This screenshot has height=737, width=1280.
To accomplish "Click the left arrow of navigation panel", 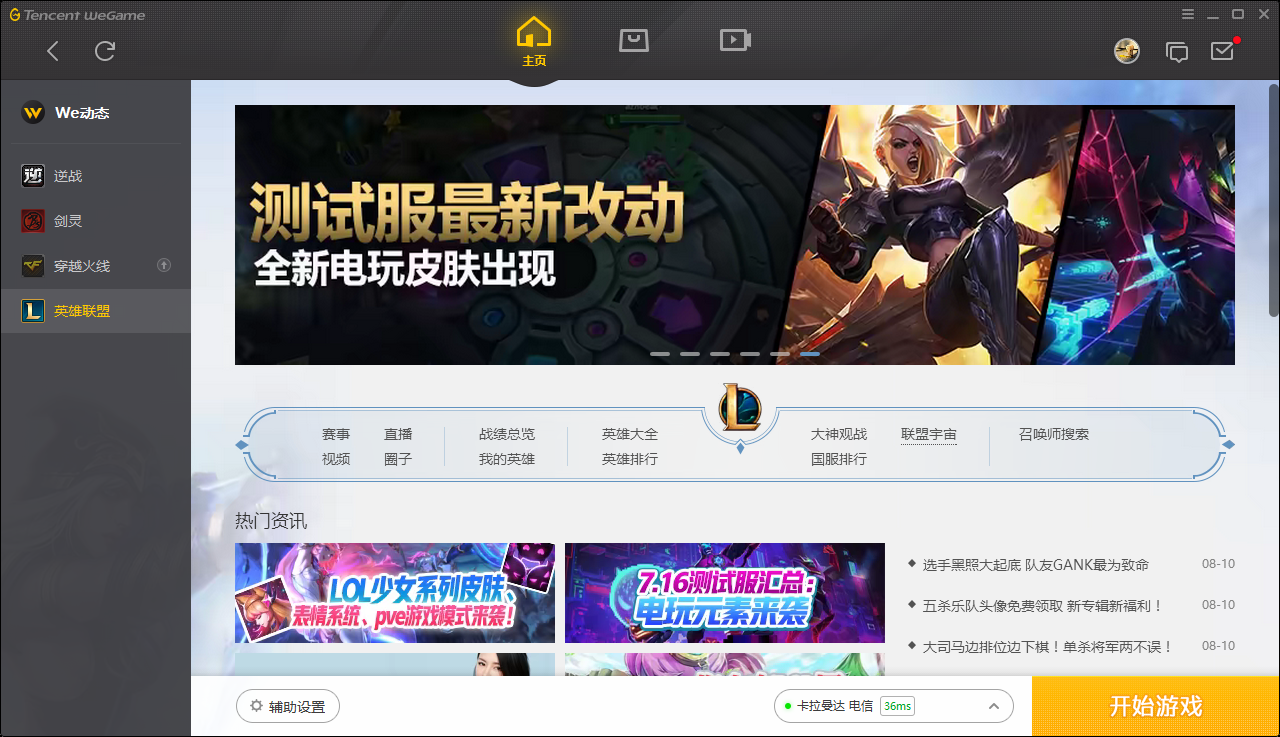I will [241, 444].
